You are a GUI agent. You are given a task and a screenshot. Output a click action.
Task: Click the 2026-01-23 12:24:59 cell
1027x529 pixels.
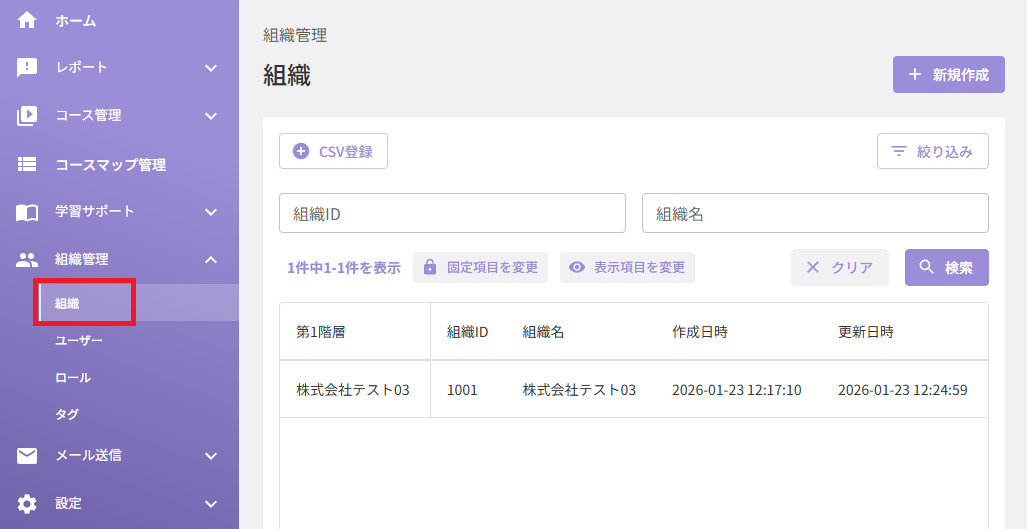903,390
